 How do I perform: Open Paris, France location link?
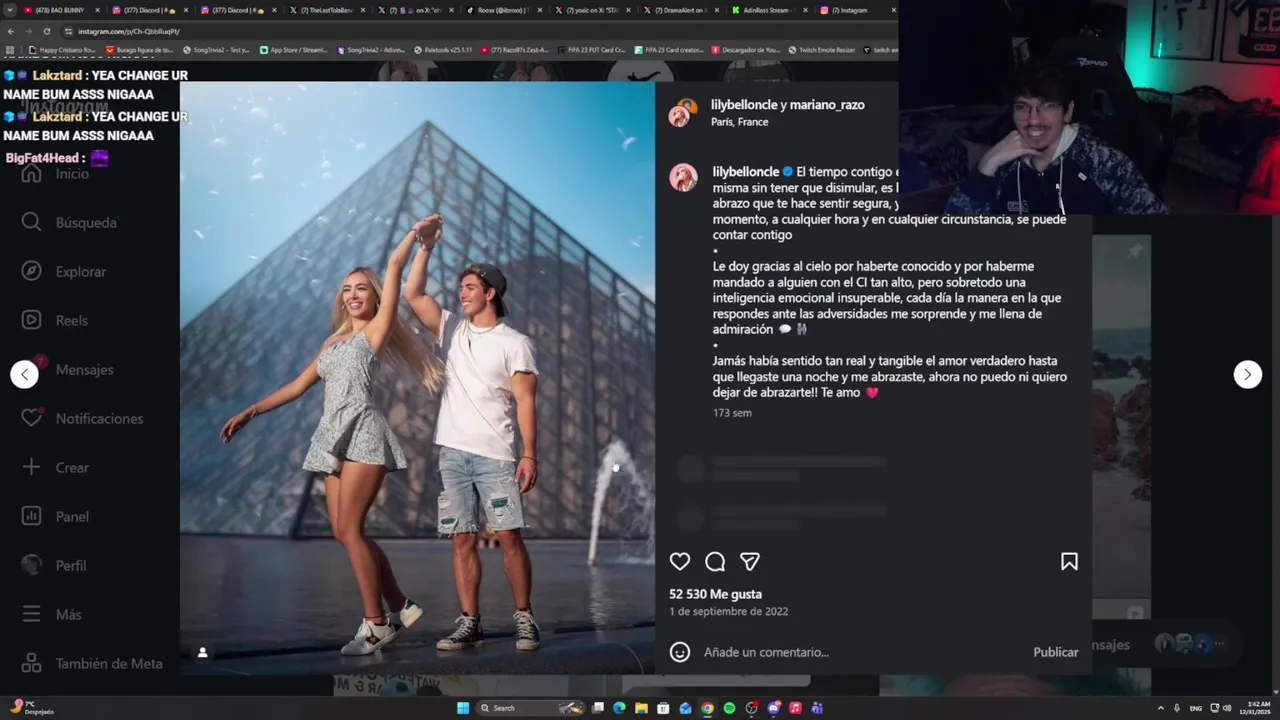[x=740, y=122]
